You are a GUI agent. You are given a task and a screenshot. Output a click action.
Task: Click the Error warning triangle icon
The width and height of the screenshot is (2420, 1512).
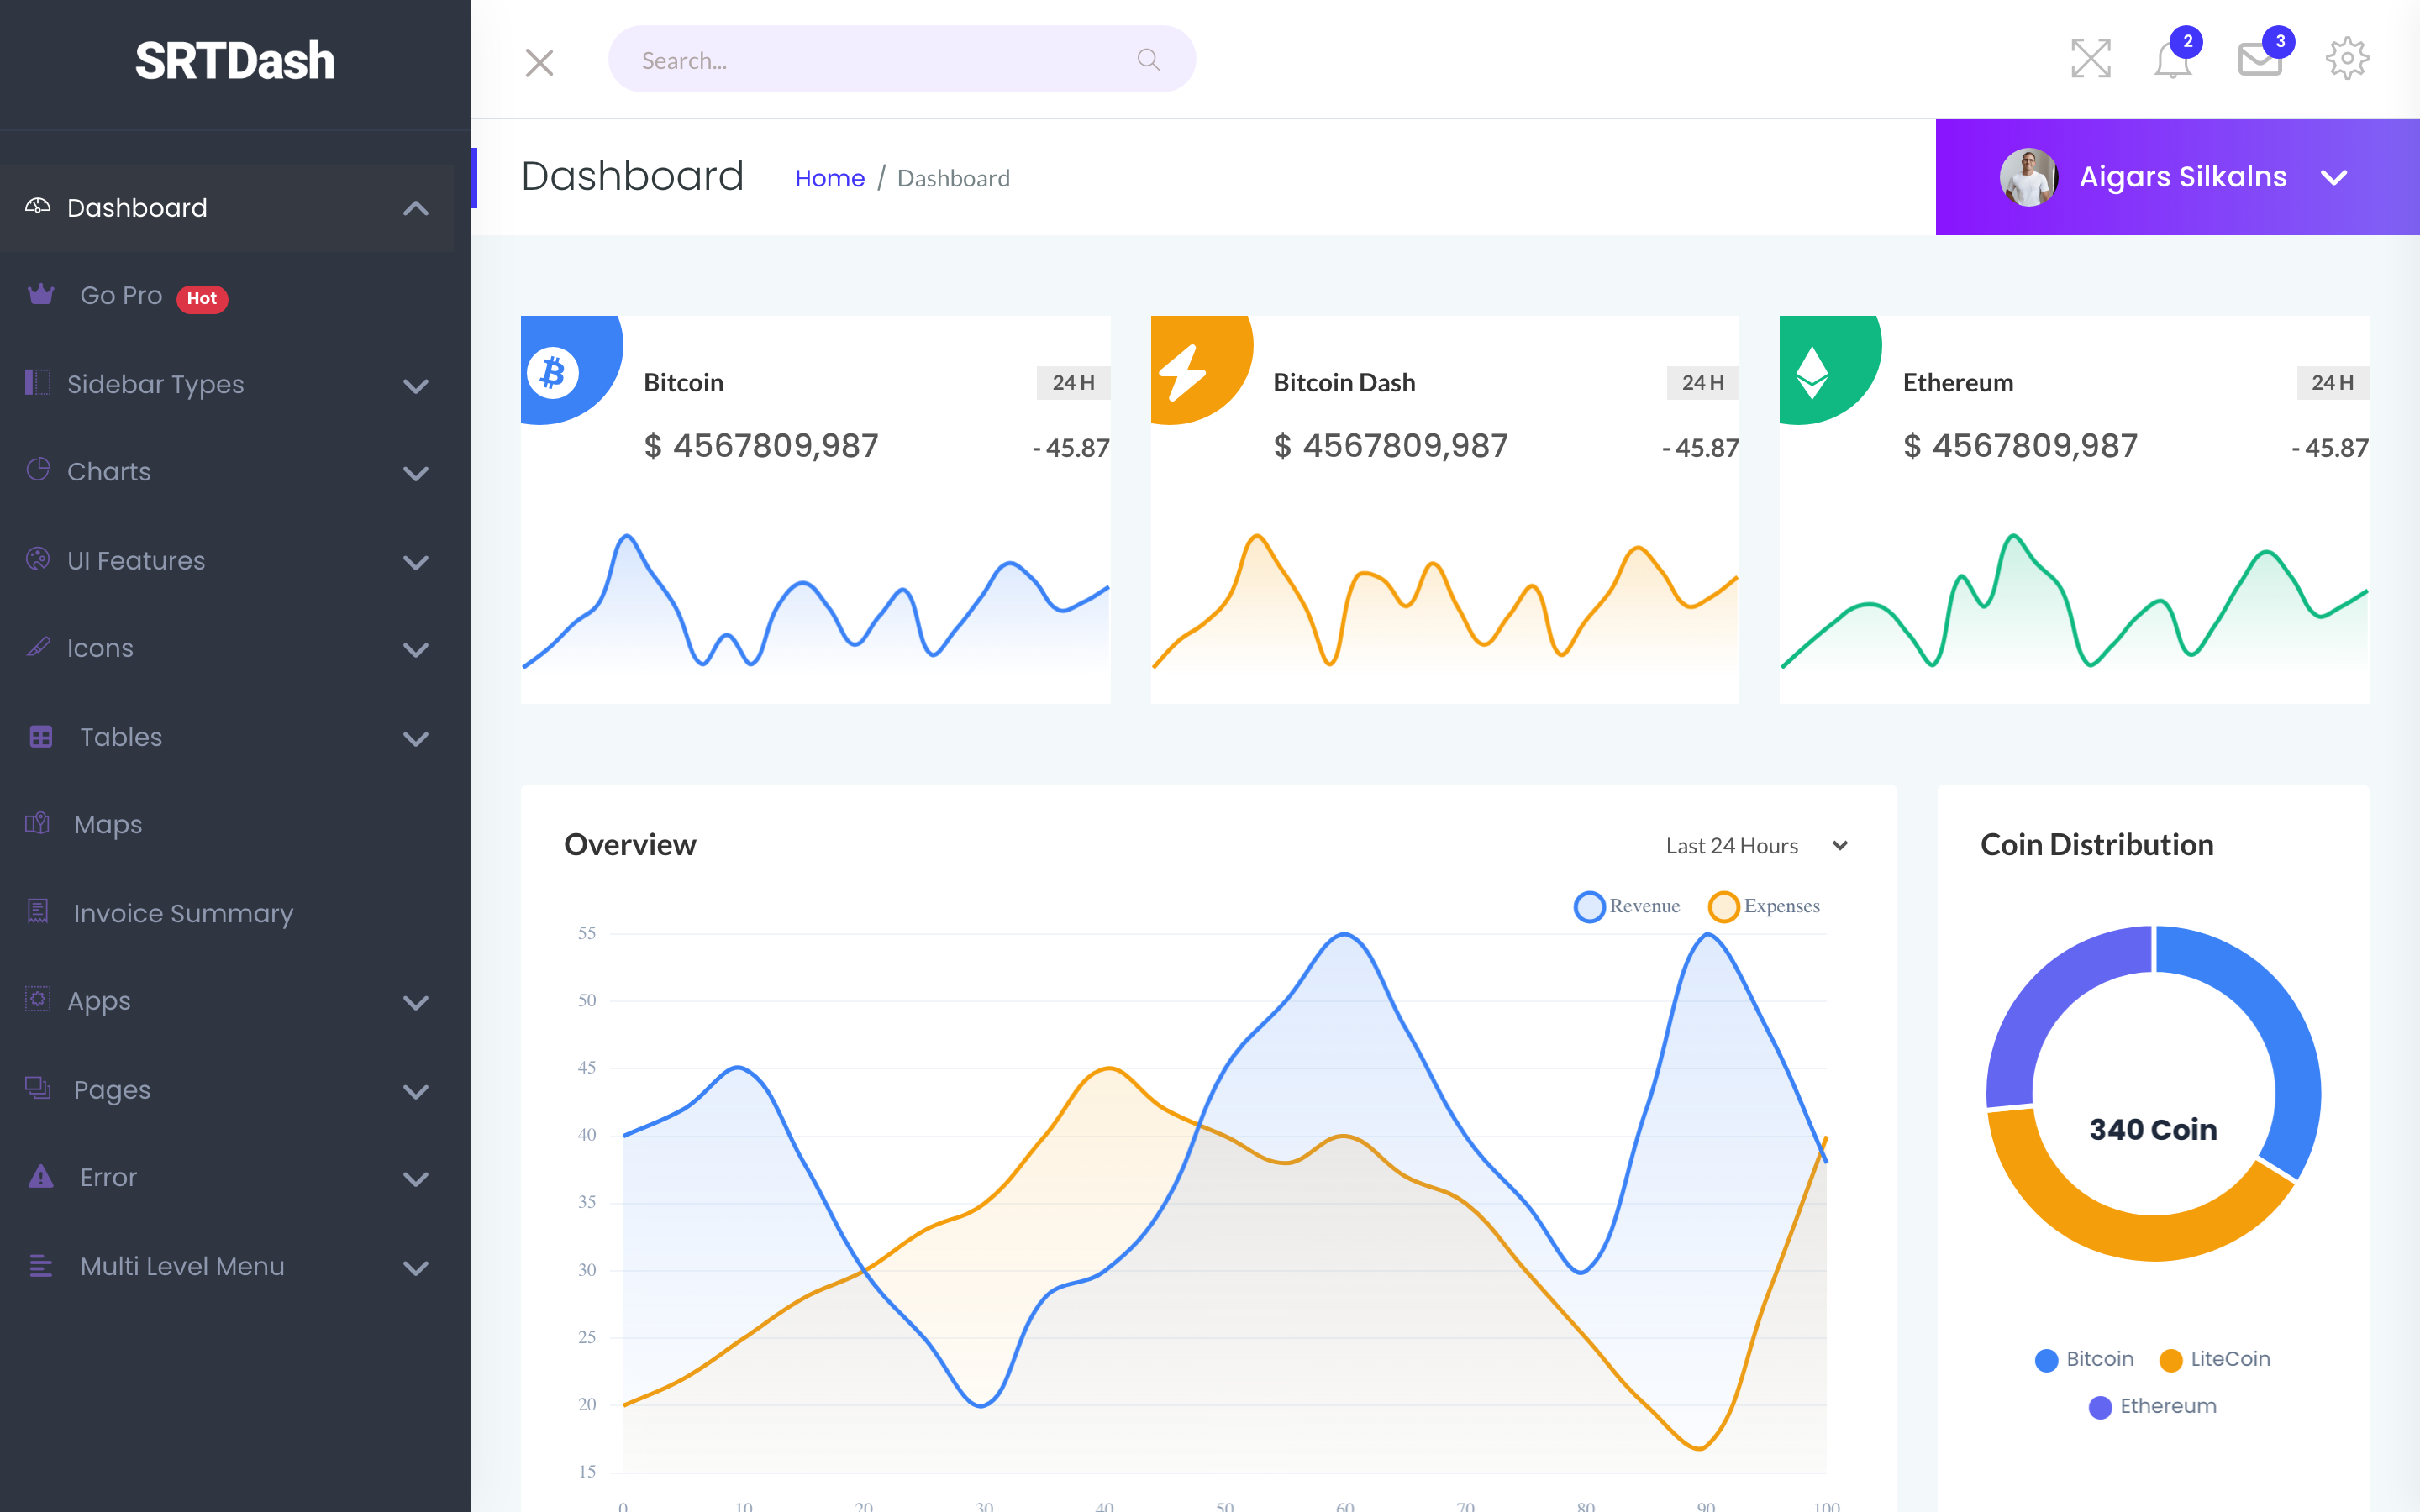[41, 1176]
